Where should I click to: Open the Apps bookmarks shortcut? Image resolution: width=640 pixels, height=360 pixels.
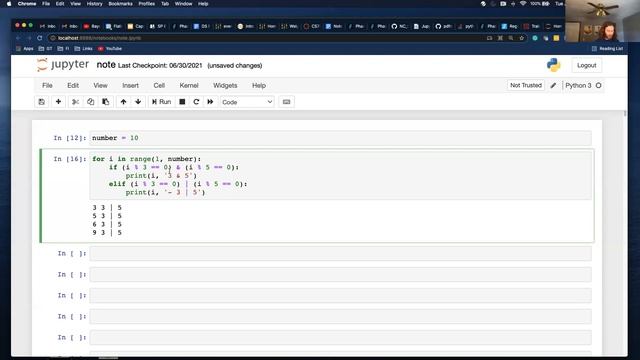(x=24, y=49)
